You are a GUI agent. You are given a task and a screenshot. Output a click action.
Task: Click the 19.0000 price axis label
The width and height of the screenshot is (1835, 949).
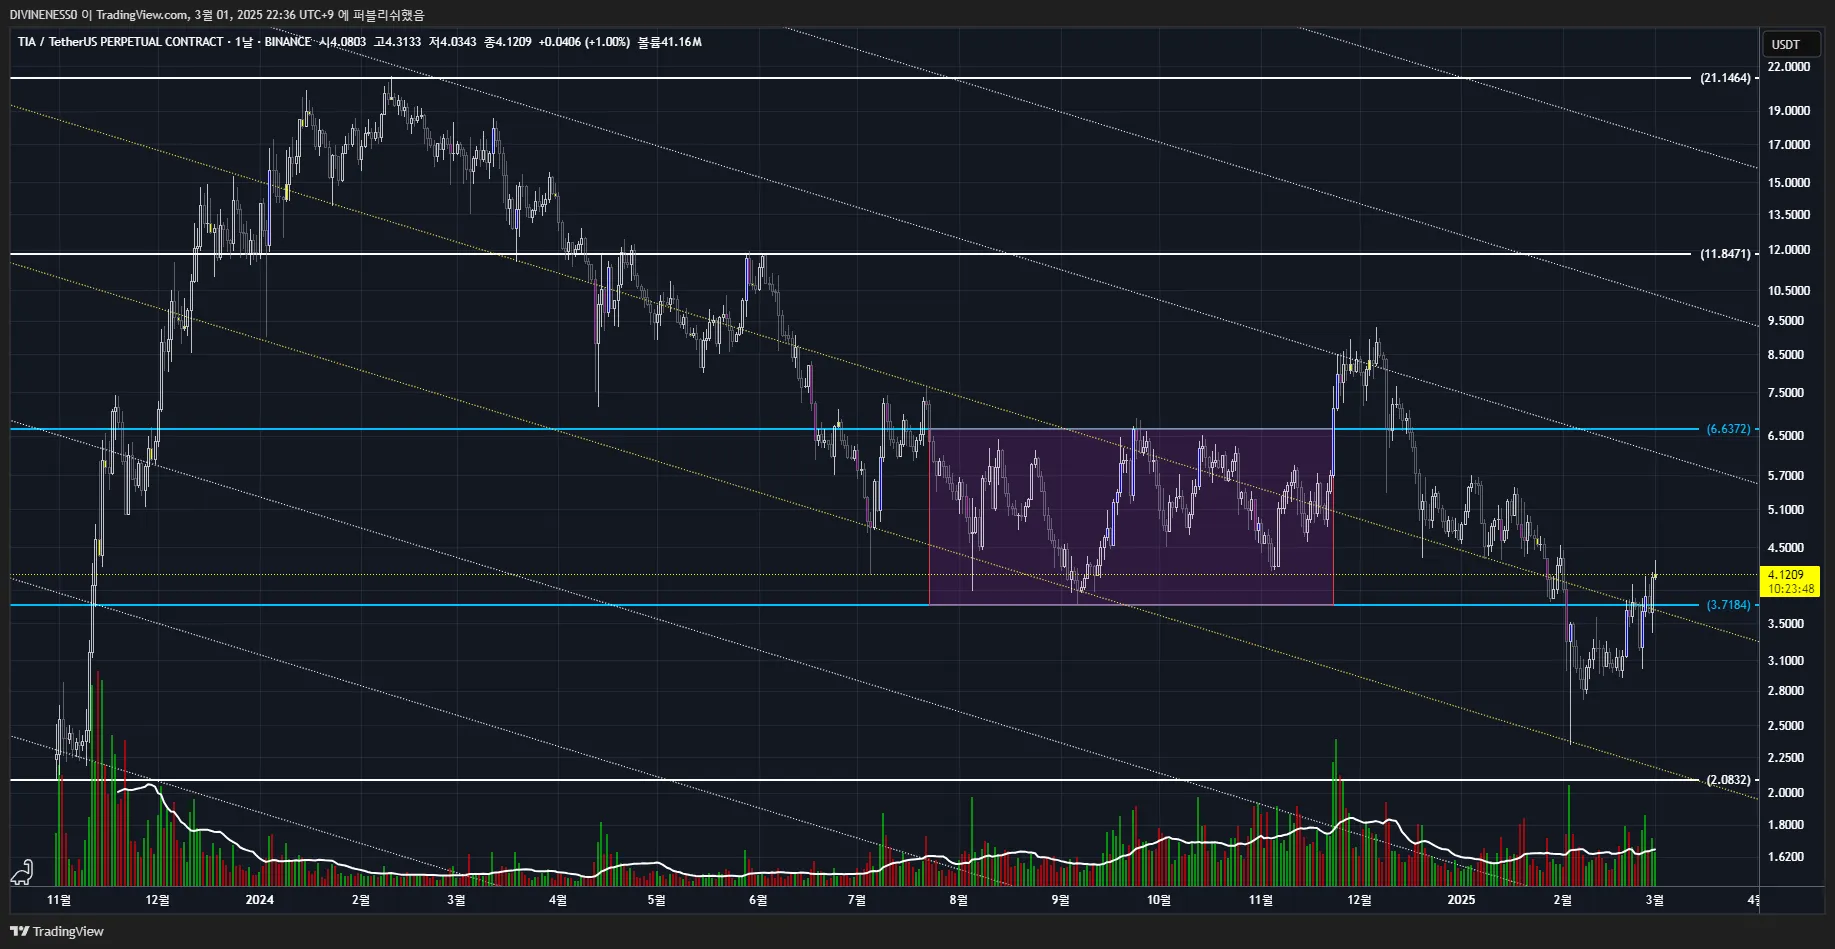point(1789,111)
